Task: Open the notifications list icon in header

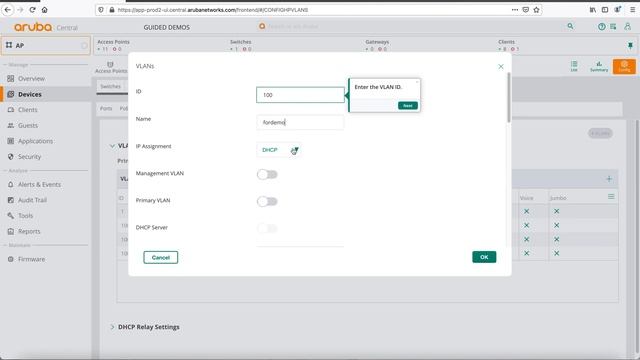Action: (613, 27)
